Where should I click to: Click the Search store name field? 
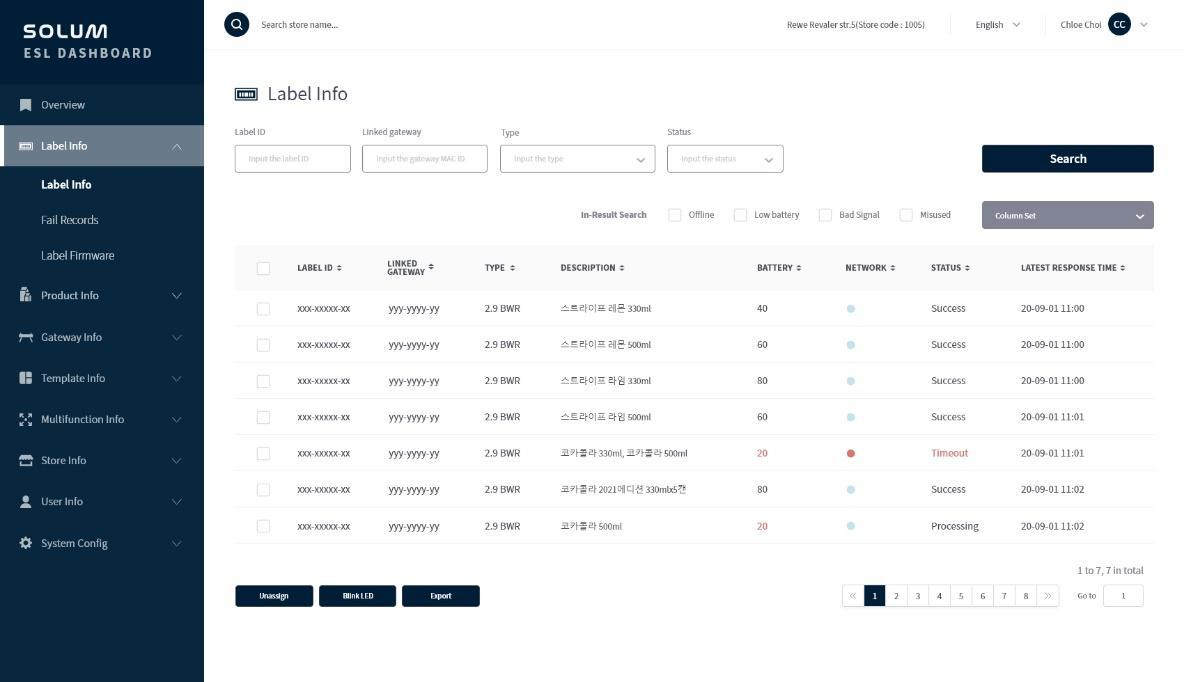(x=300, y=25)
